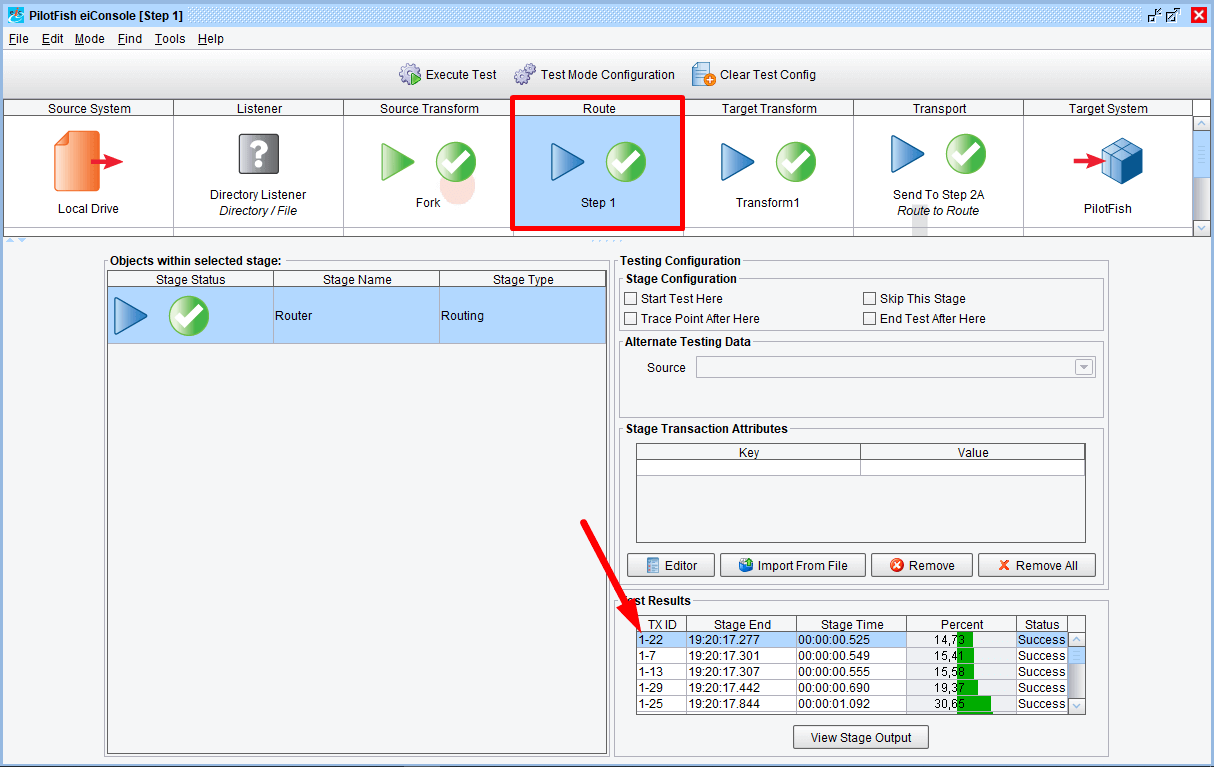Click the Stage Type column header
1214x767 pixels.
tap(523, 280)
